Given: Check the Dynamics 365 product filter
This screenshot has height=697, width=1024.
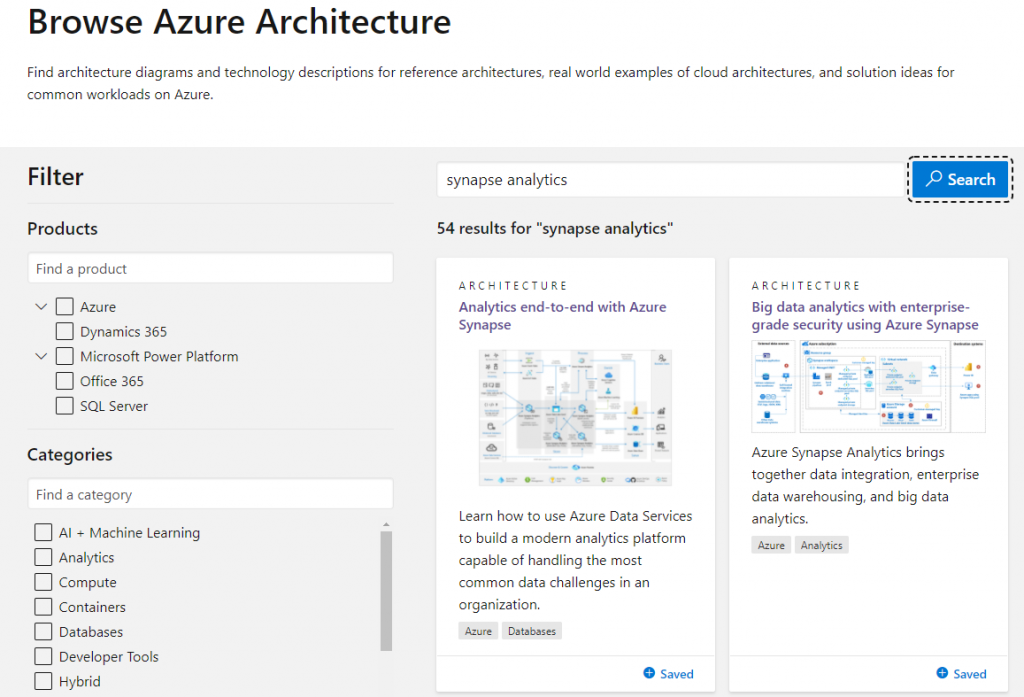Looking at the screenshot, I should [x=65, y=331].
